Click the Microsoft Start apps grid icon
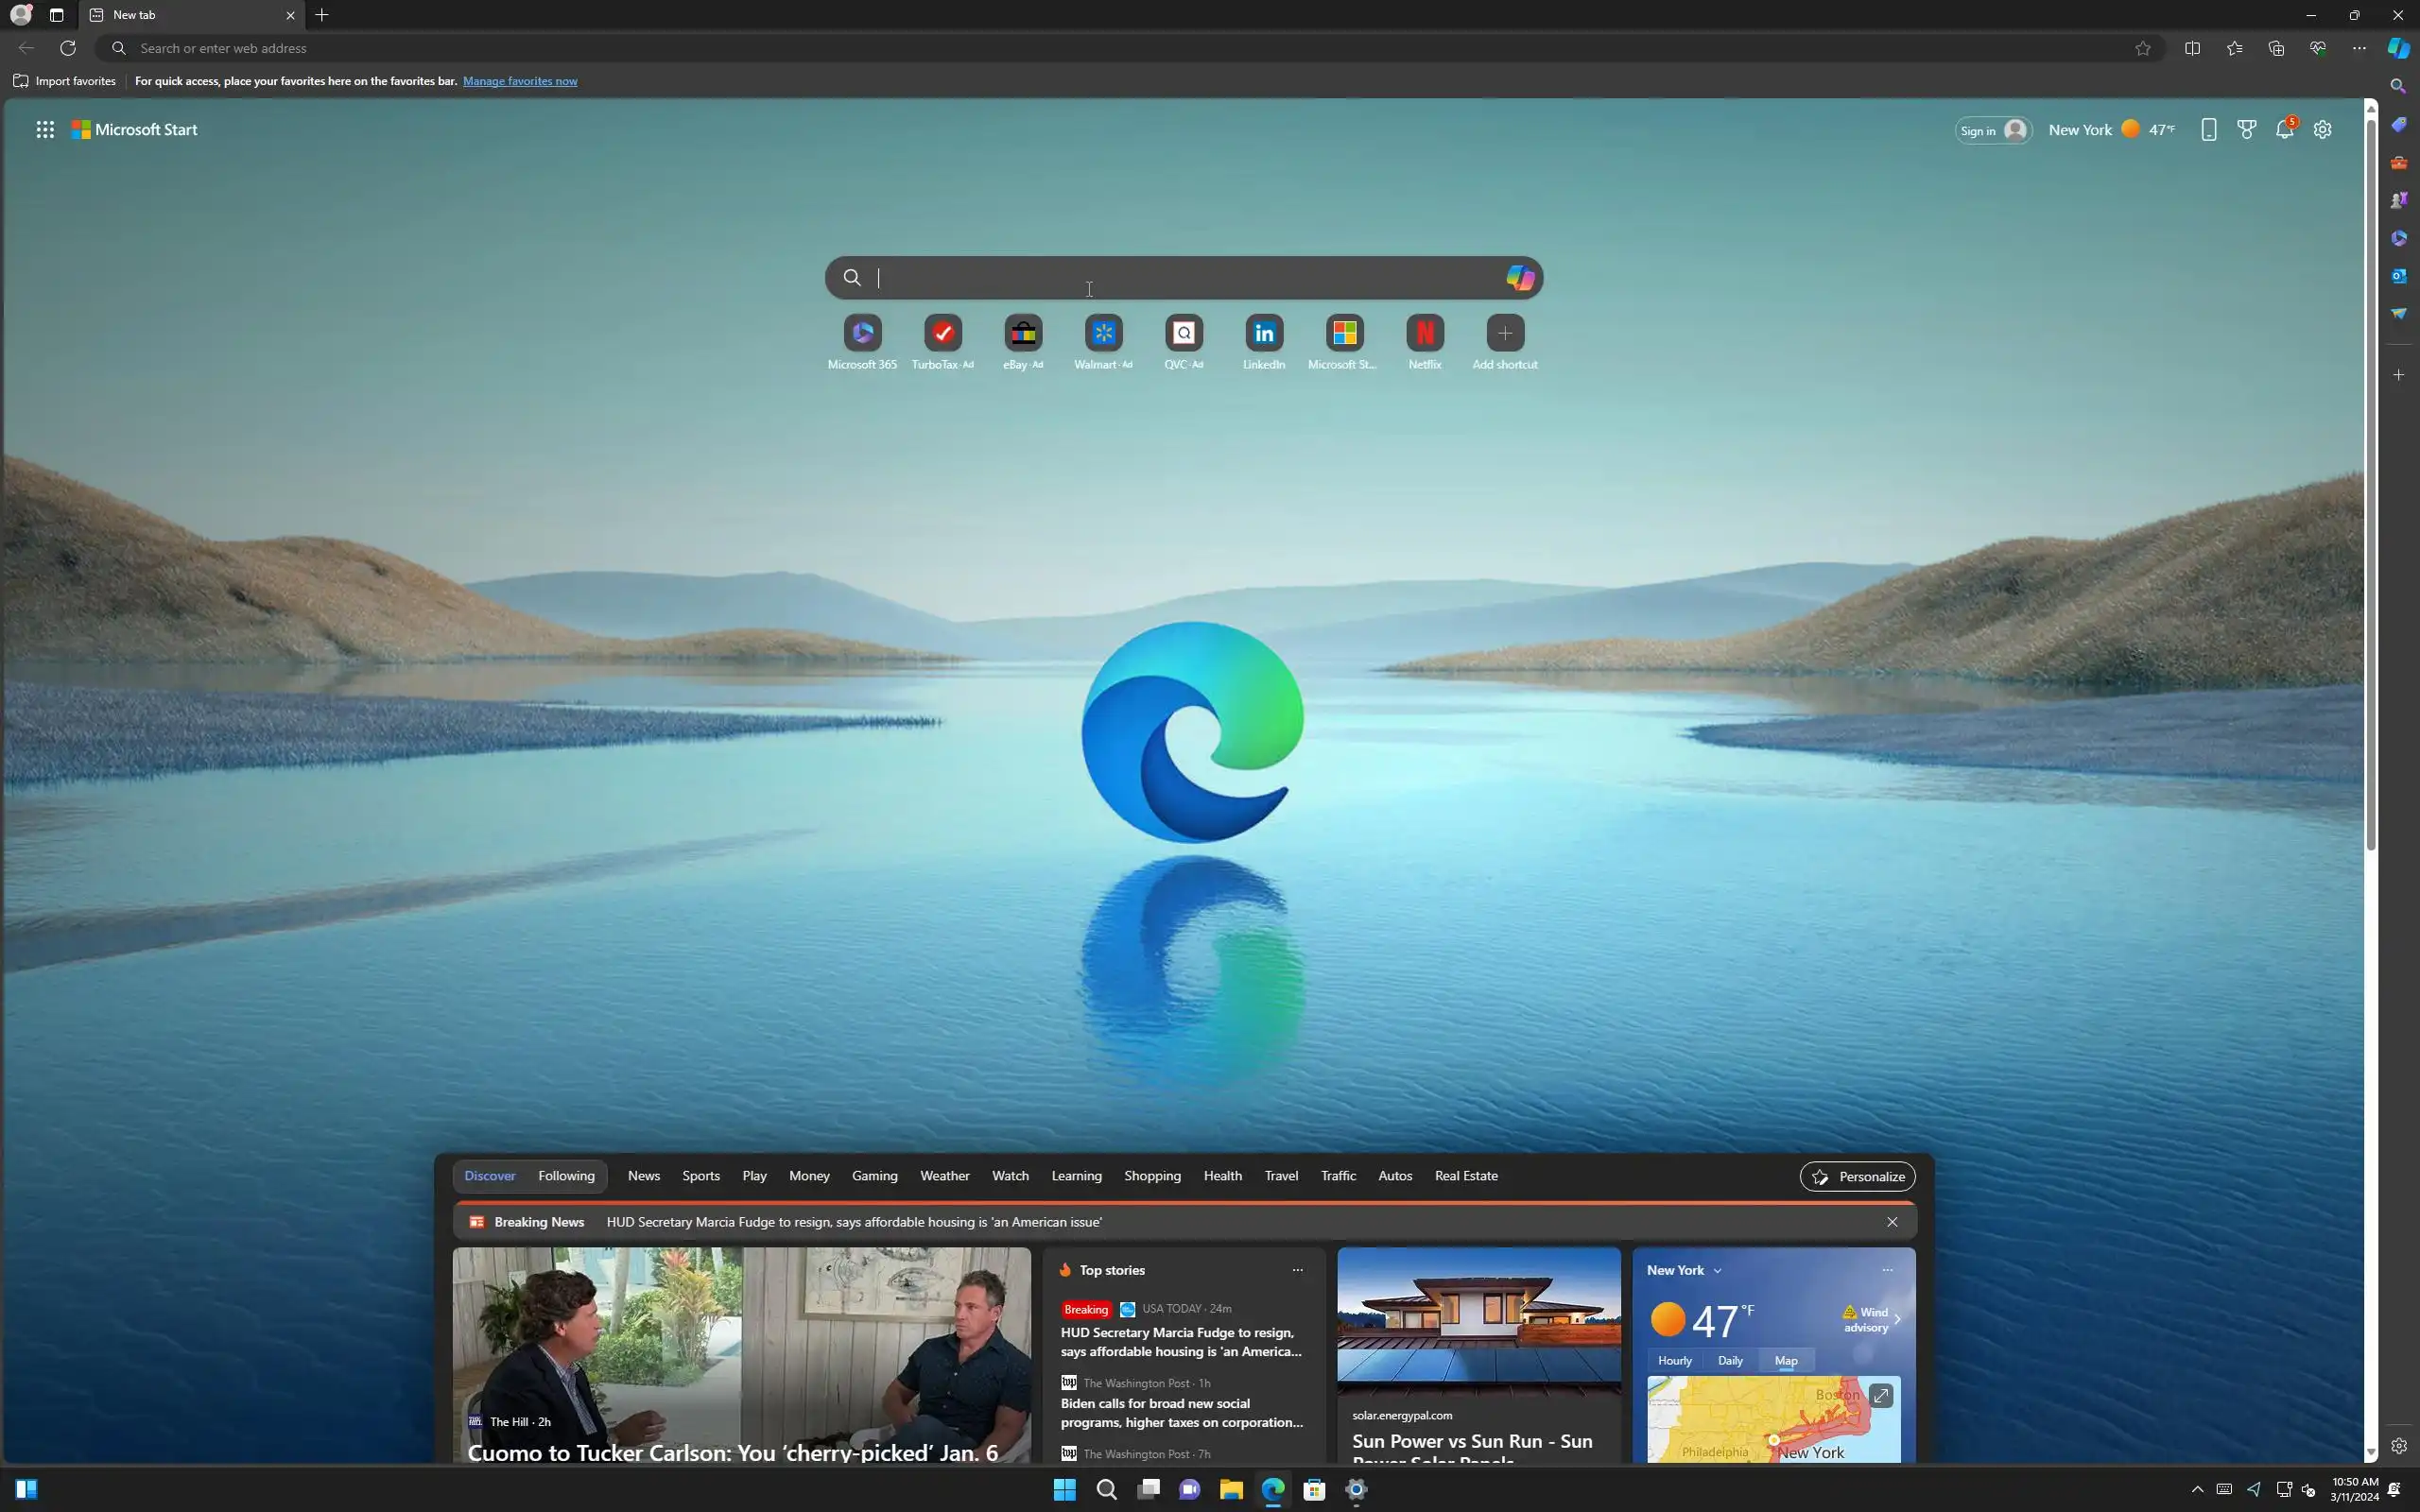Screen dimensions: 2420x1512 click(45, 129)
